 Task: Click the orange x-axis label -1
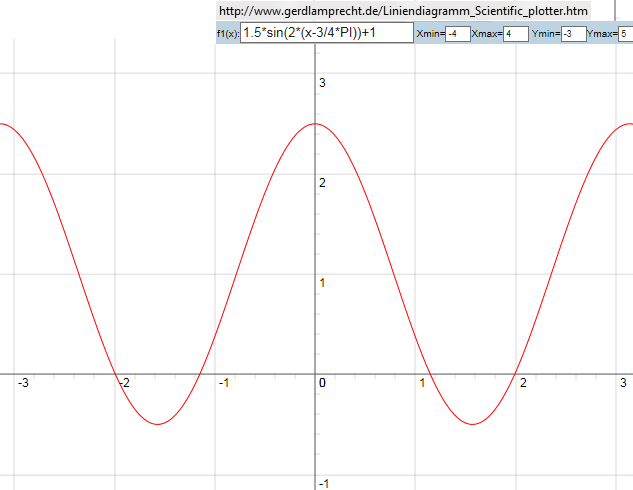click(x=225, y=383)
